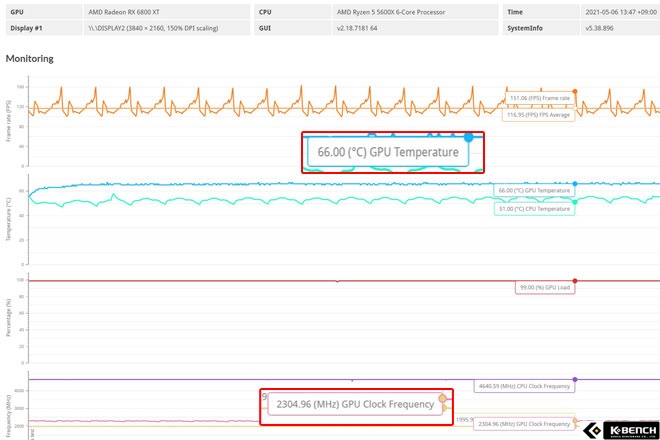Click the 'AMD Radeon RX 6800 XT' value
This screenshot has width=660, height=440.
124,12
